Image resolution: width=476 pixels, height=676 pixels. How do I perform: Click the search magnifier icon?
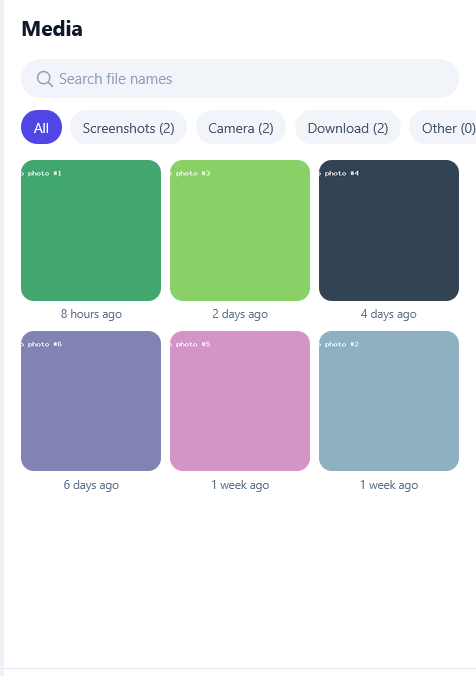point(44,79)
